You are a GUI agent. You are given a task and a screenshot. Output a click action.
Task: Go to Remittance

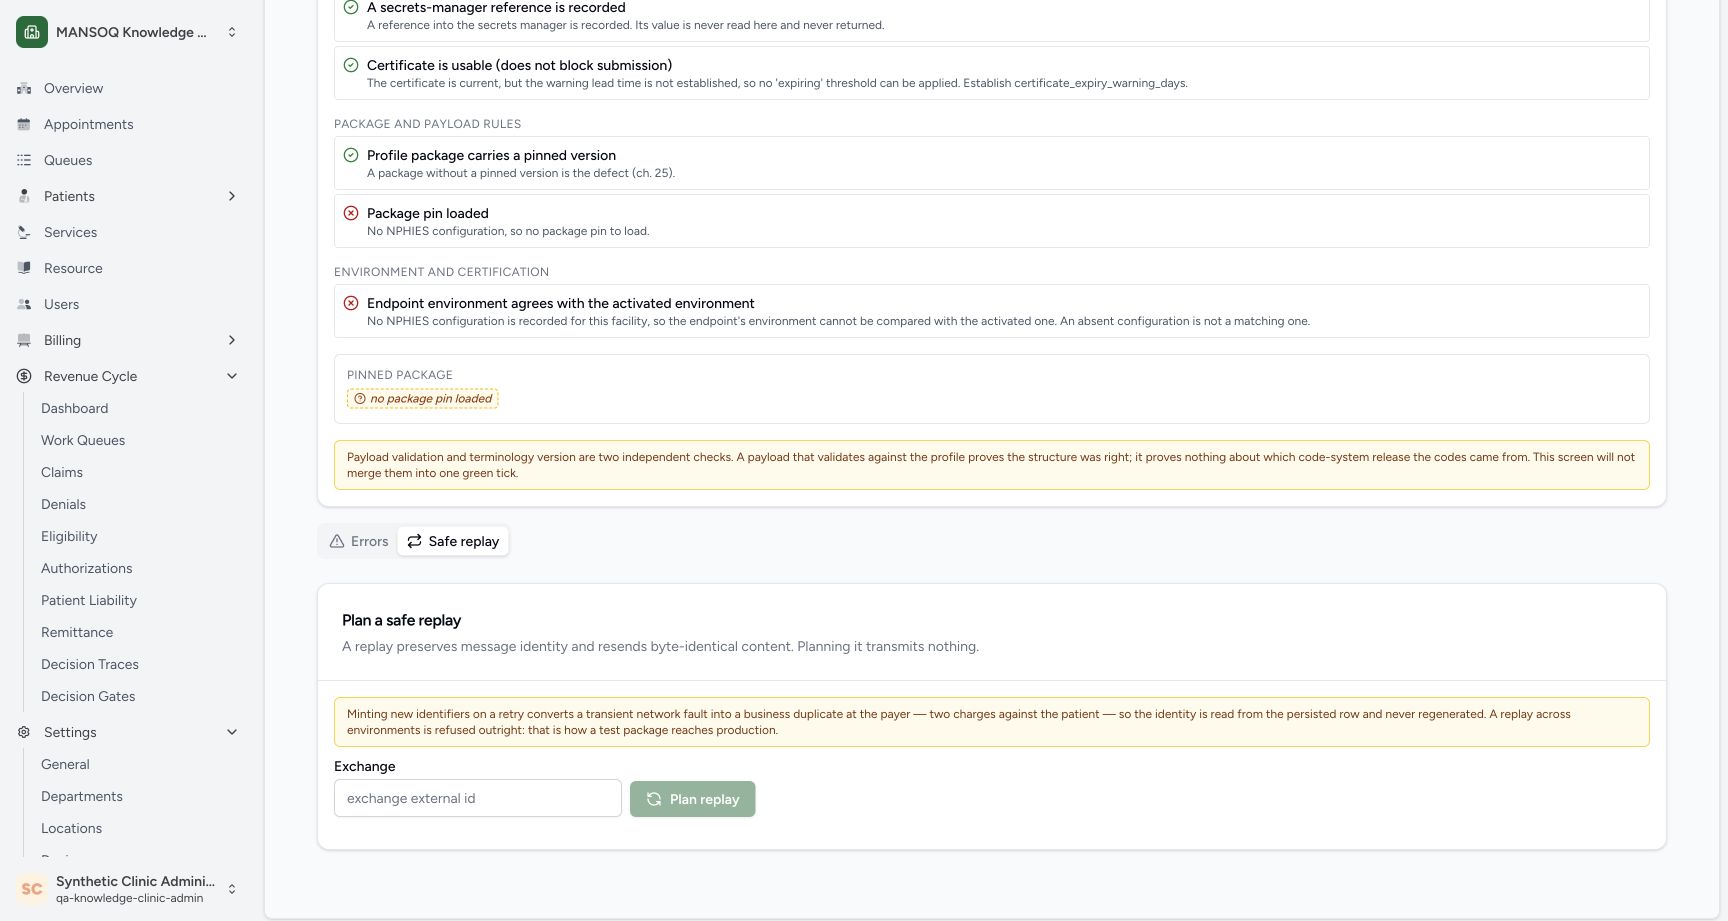pyautogui.click(x=77, y=632)
